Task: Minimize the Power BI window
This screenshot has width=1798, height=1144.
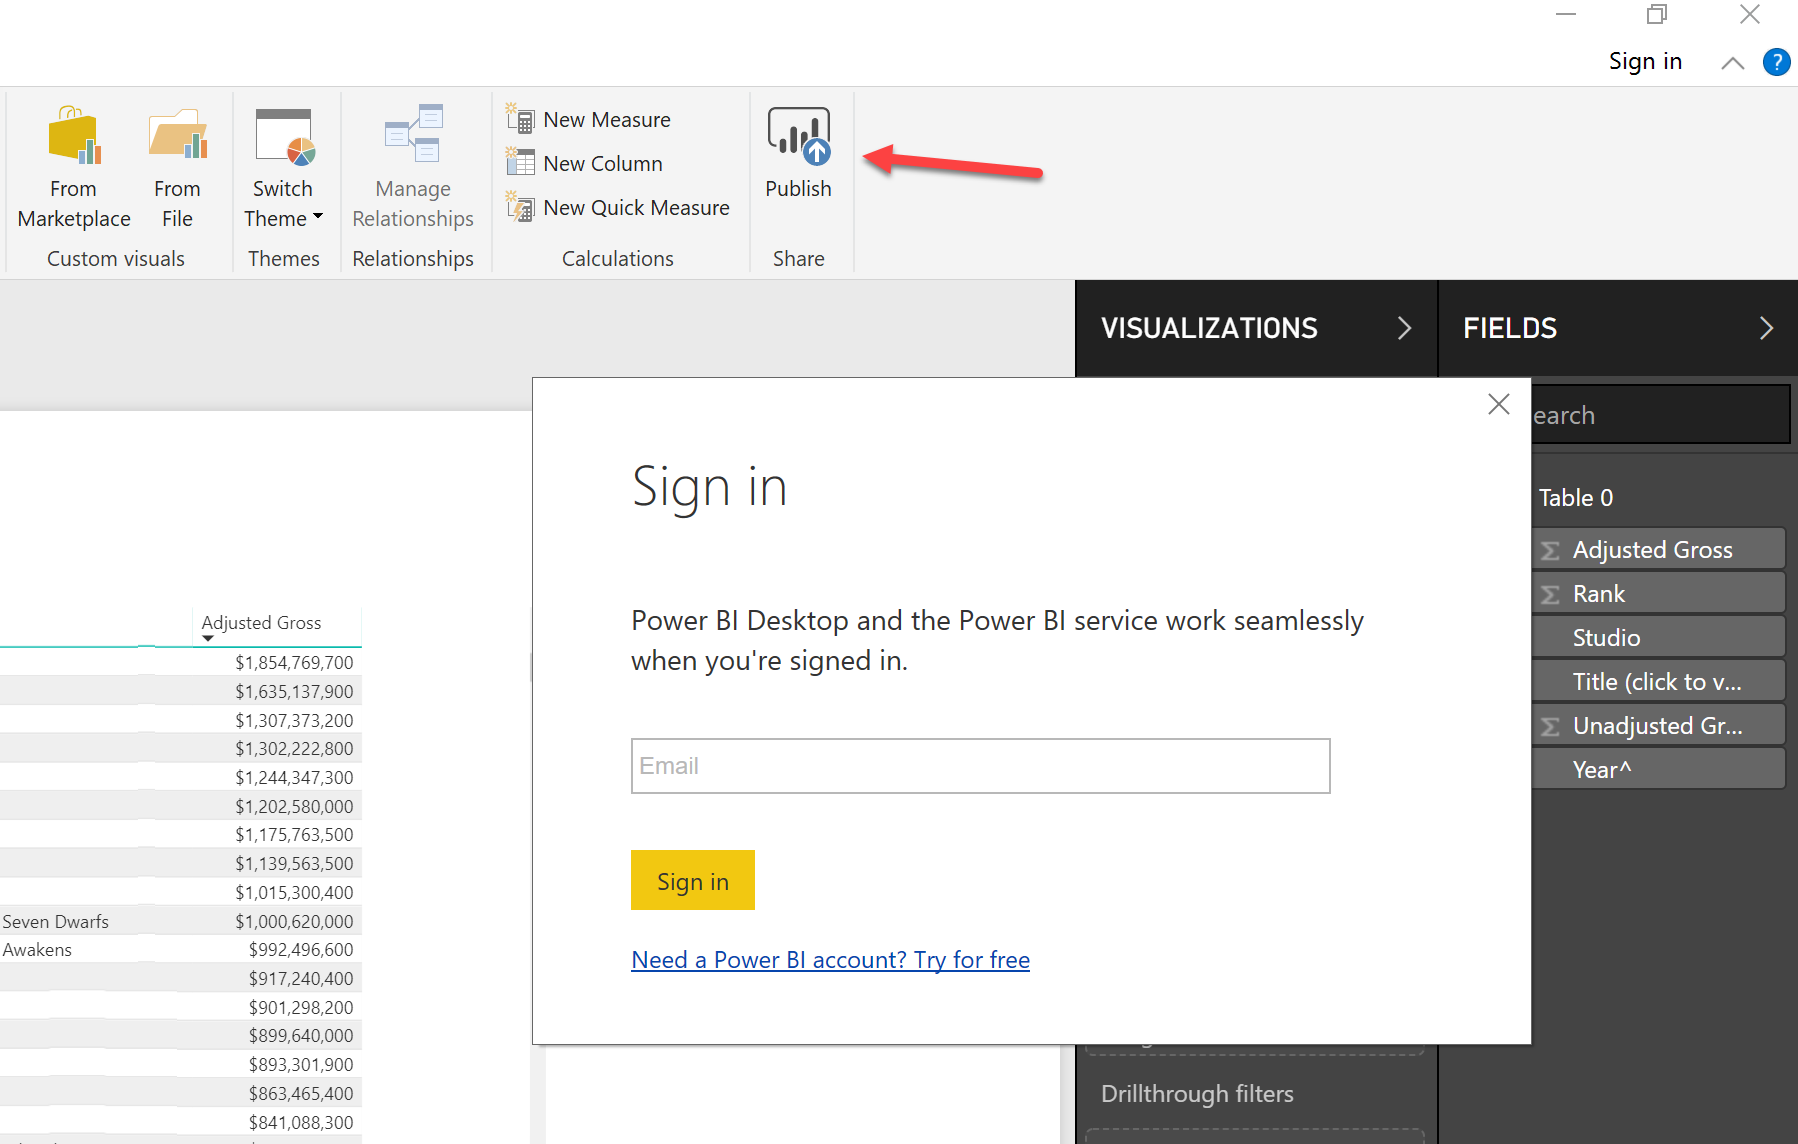Action: pos(1566,14)
